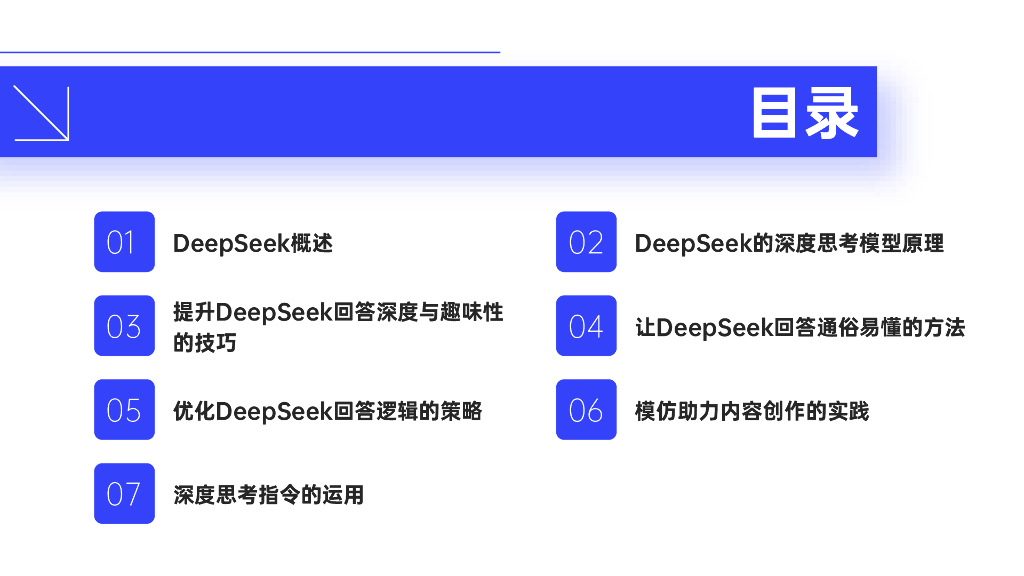Select the 目录 title text
The width and height of the screenshot is (1024, 576).
click(x=805, y=113)
